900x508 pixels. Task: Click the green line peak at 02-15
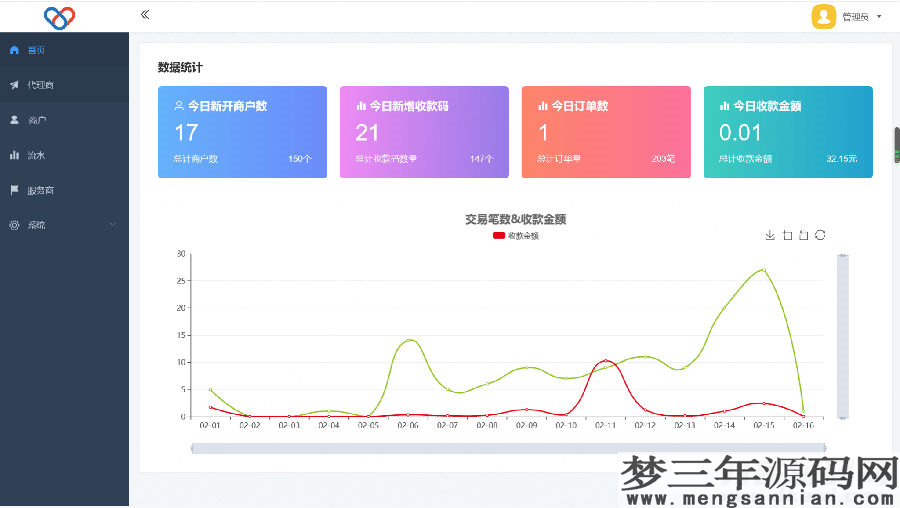point(763,270)
